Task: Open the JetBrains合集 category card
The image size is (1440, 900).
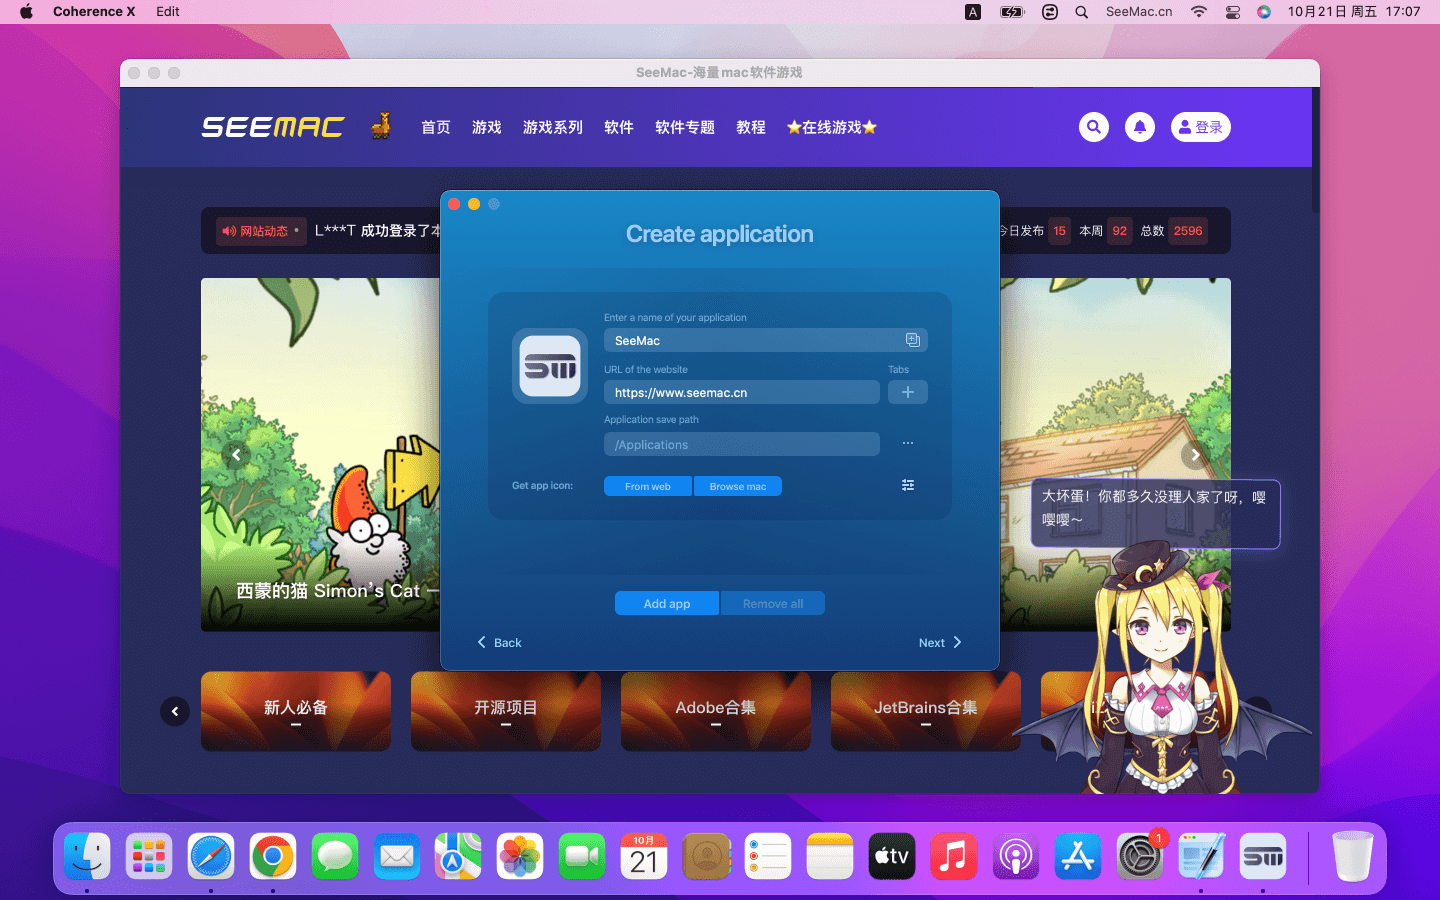Action: (x=926, y=711)
